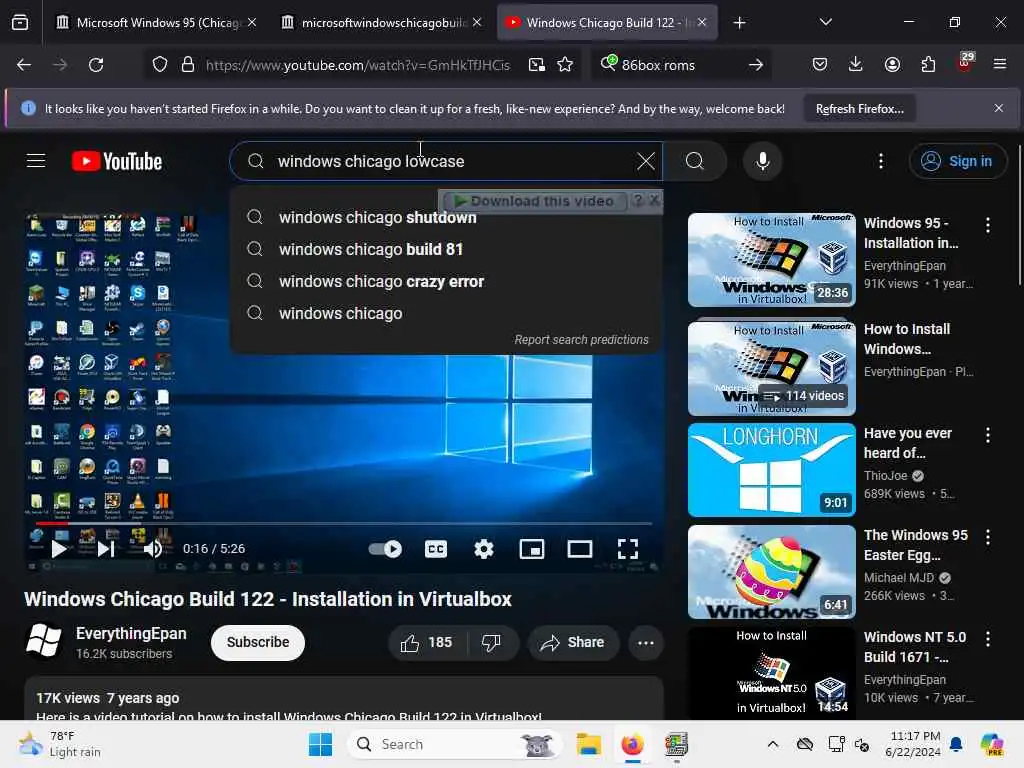
Task: Open options for Have you ever heard of video
Action: point(987,435)
